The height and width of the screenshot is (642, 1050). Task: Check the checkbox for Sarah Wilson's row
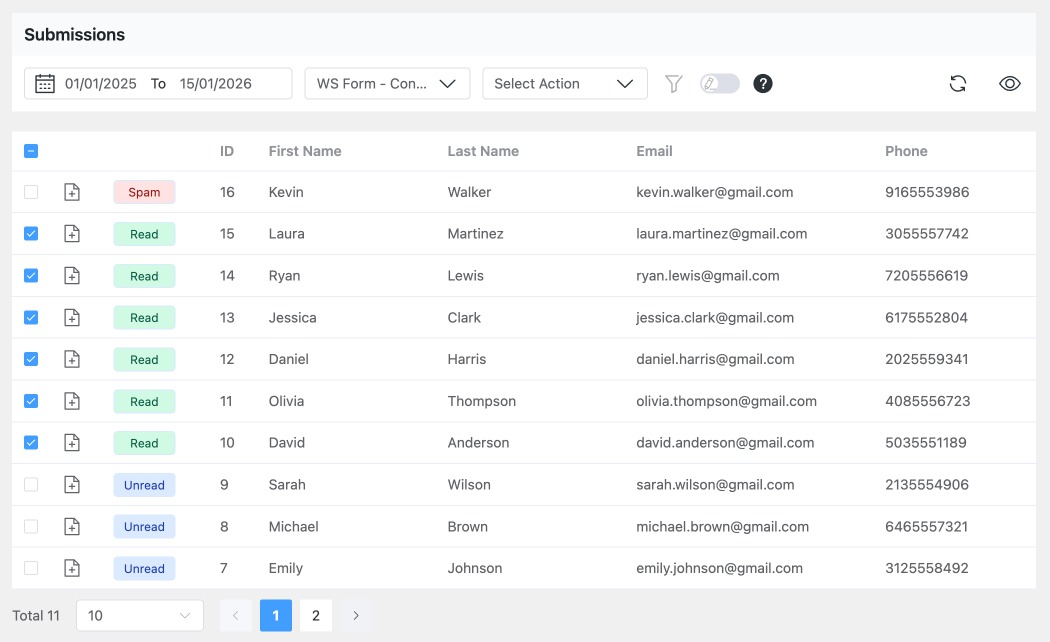(30, 484)
